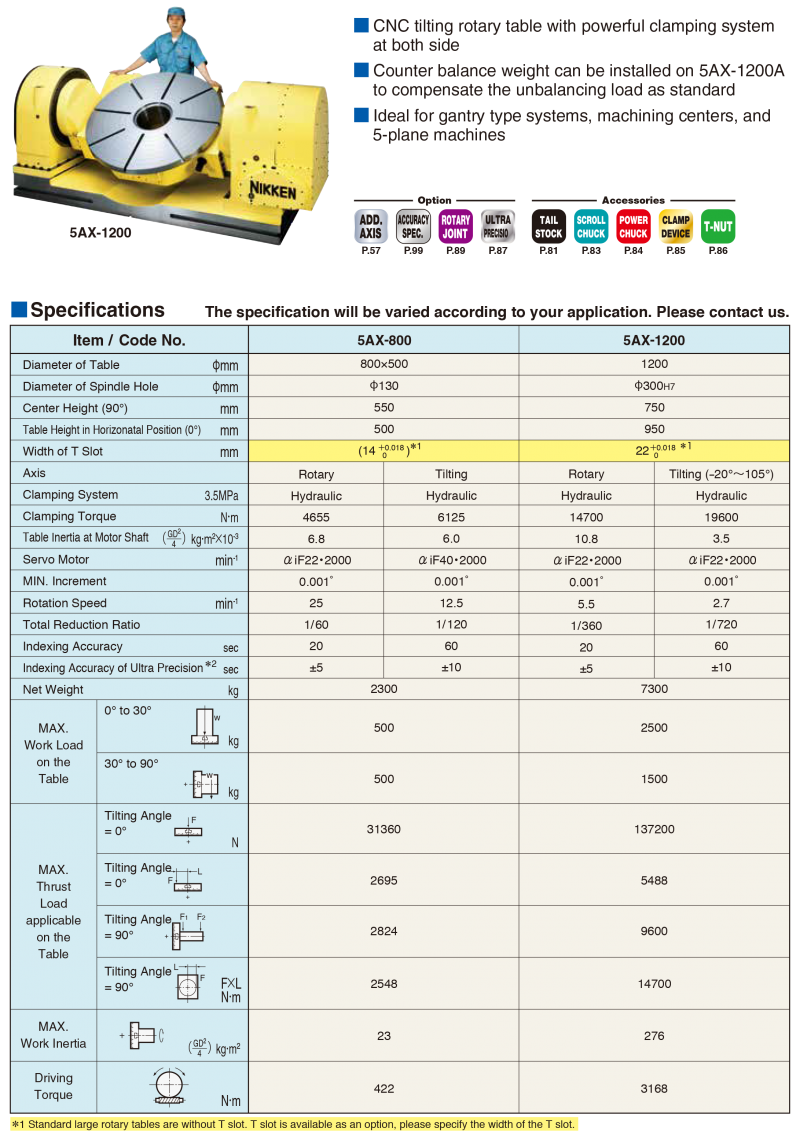Click the green T-NUT accessory badge
The height and width of the screenshot is (1143, 800).
point(718,226)
